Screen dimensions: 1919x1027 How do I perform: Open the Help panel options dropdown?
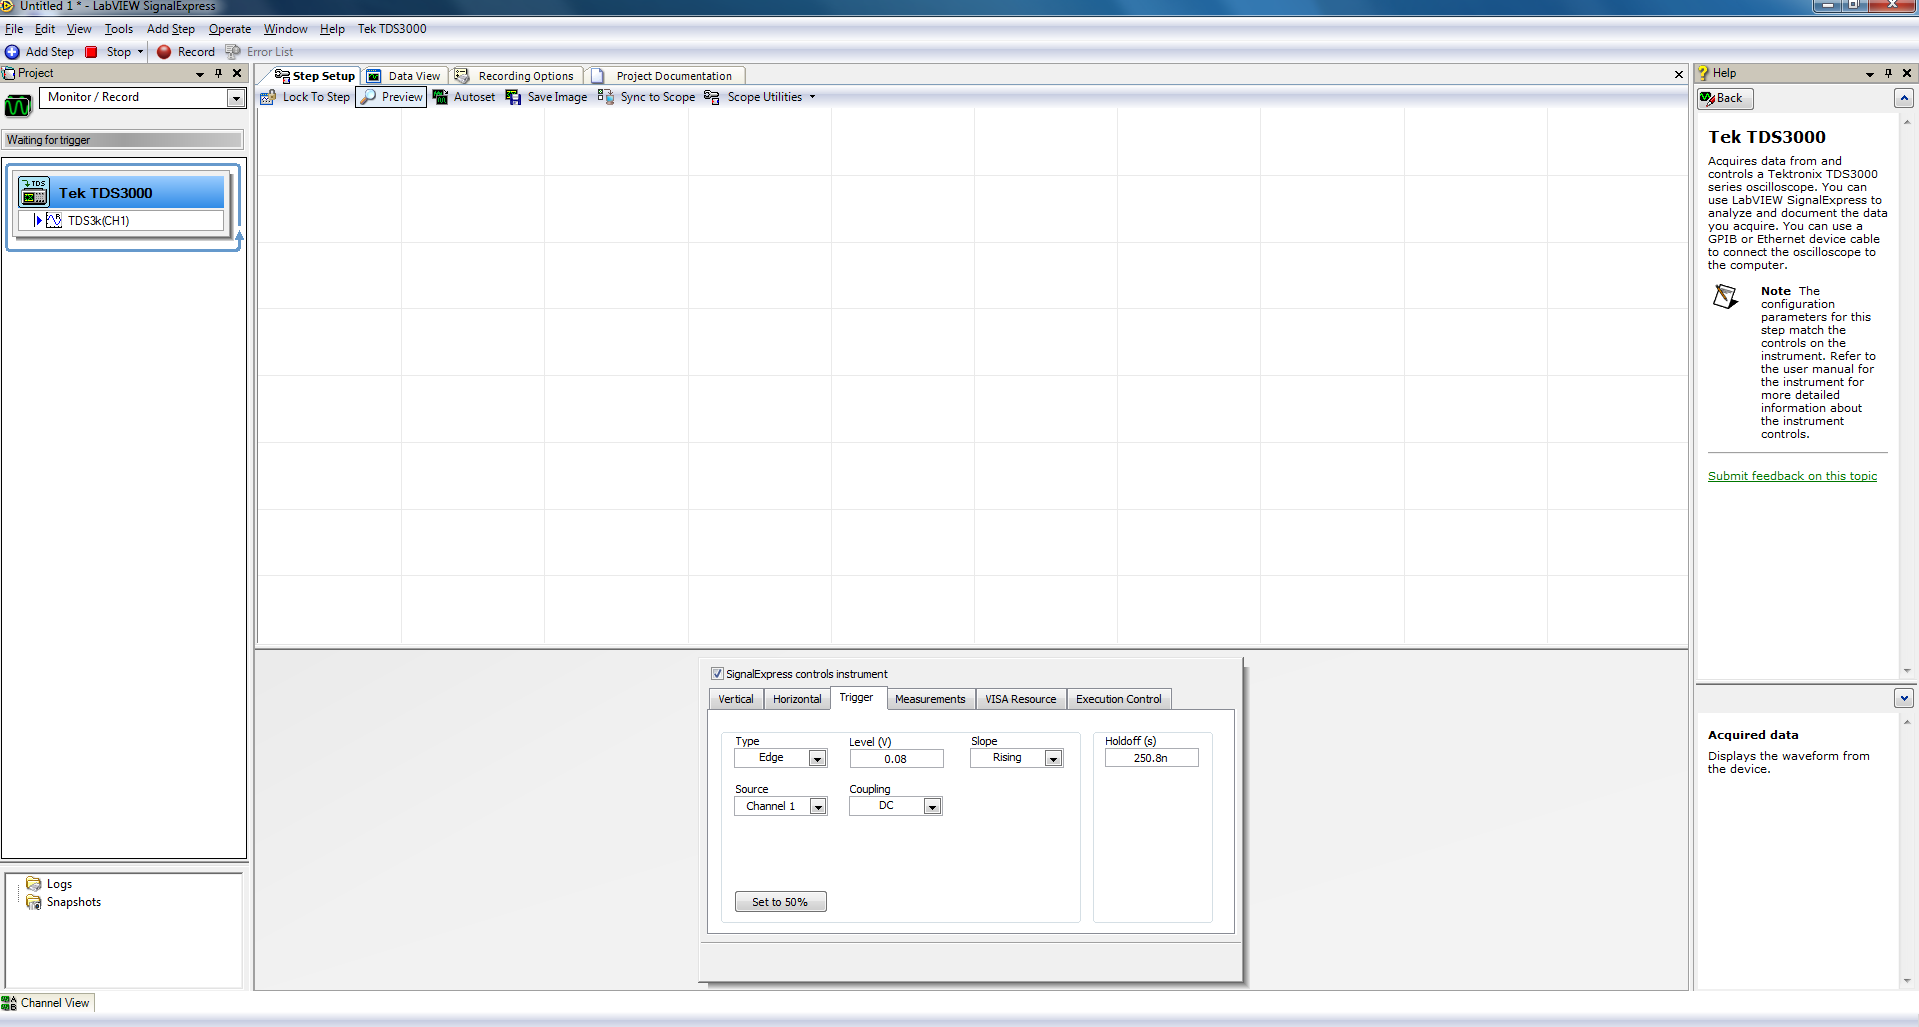point(1869,74)
